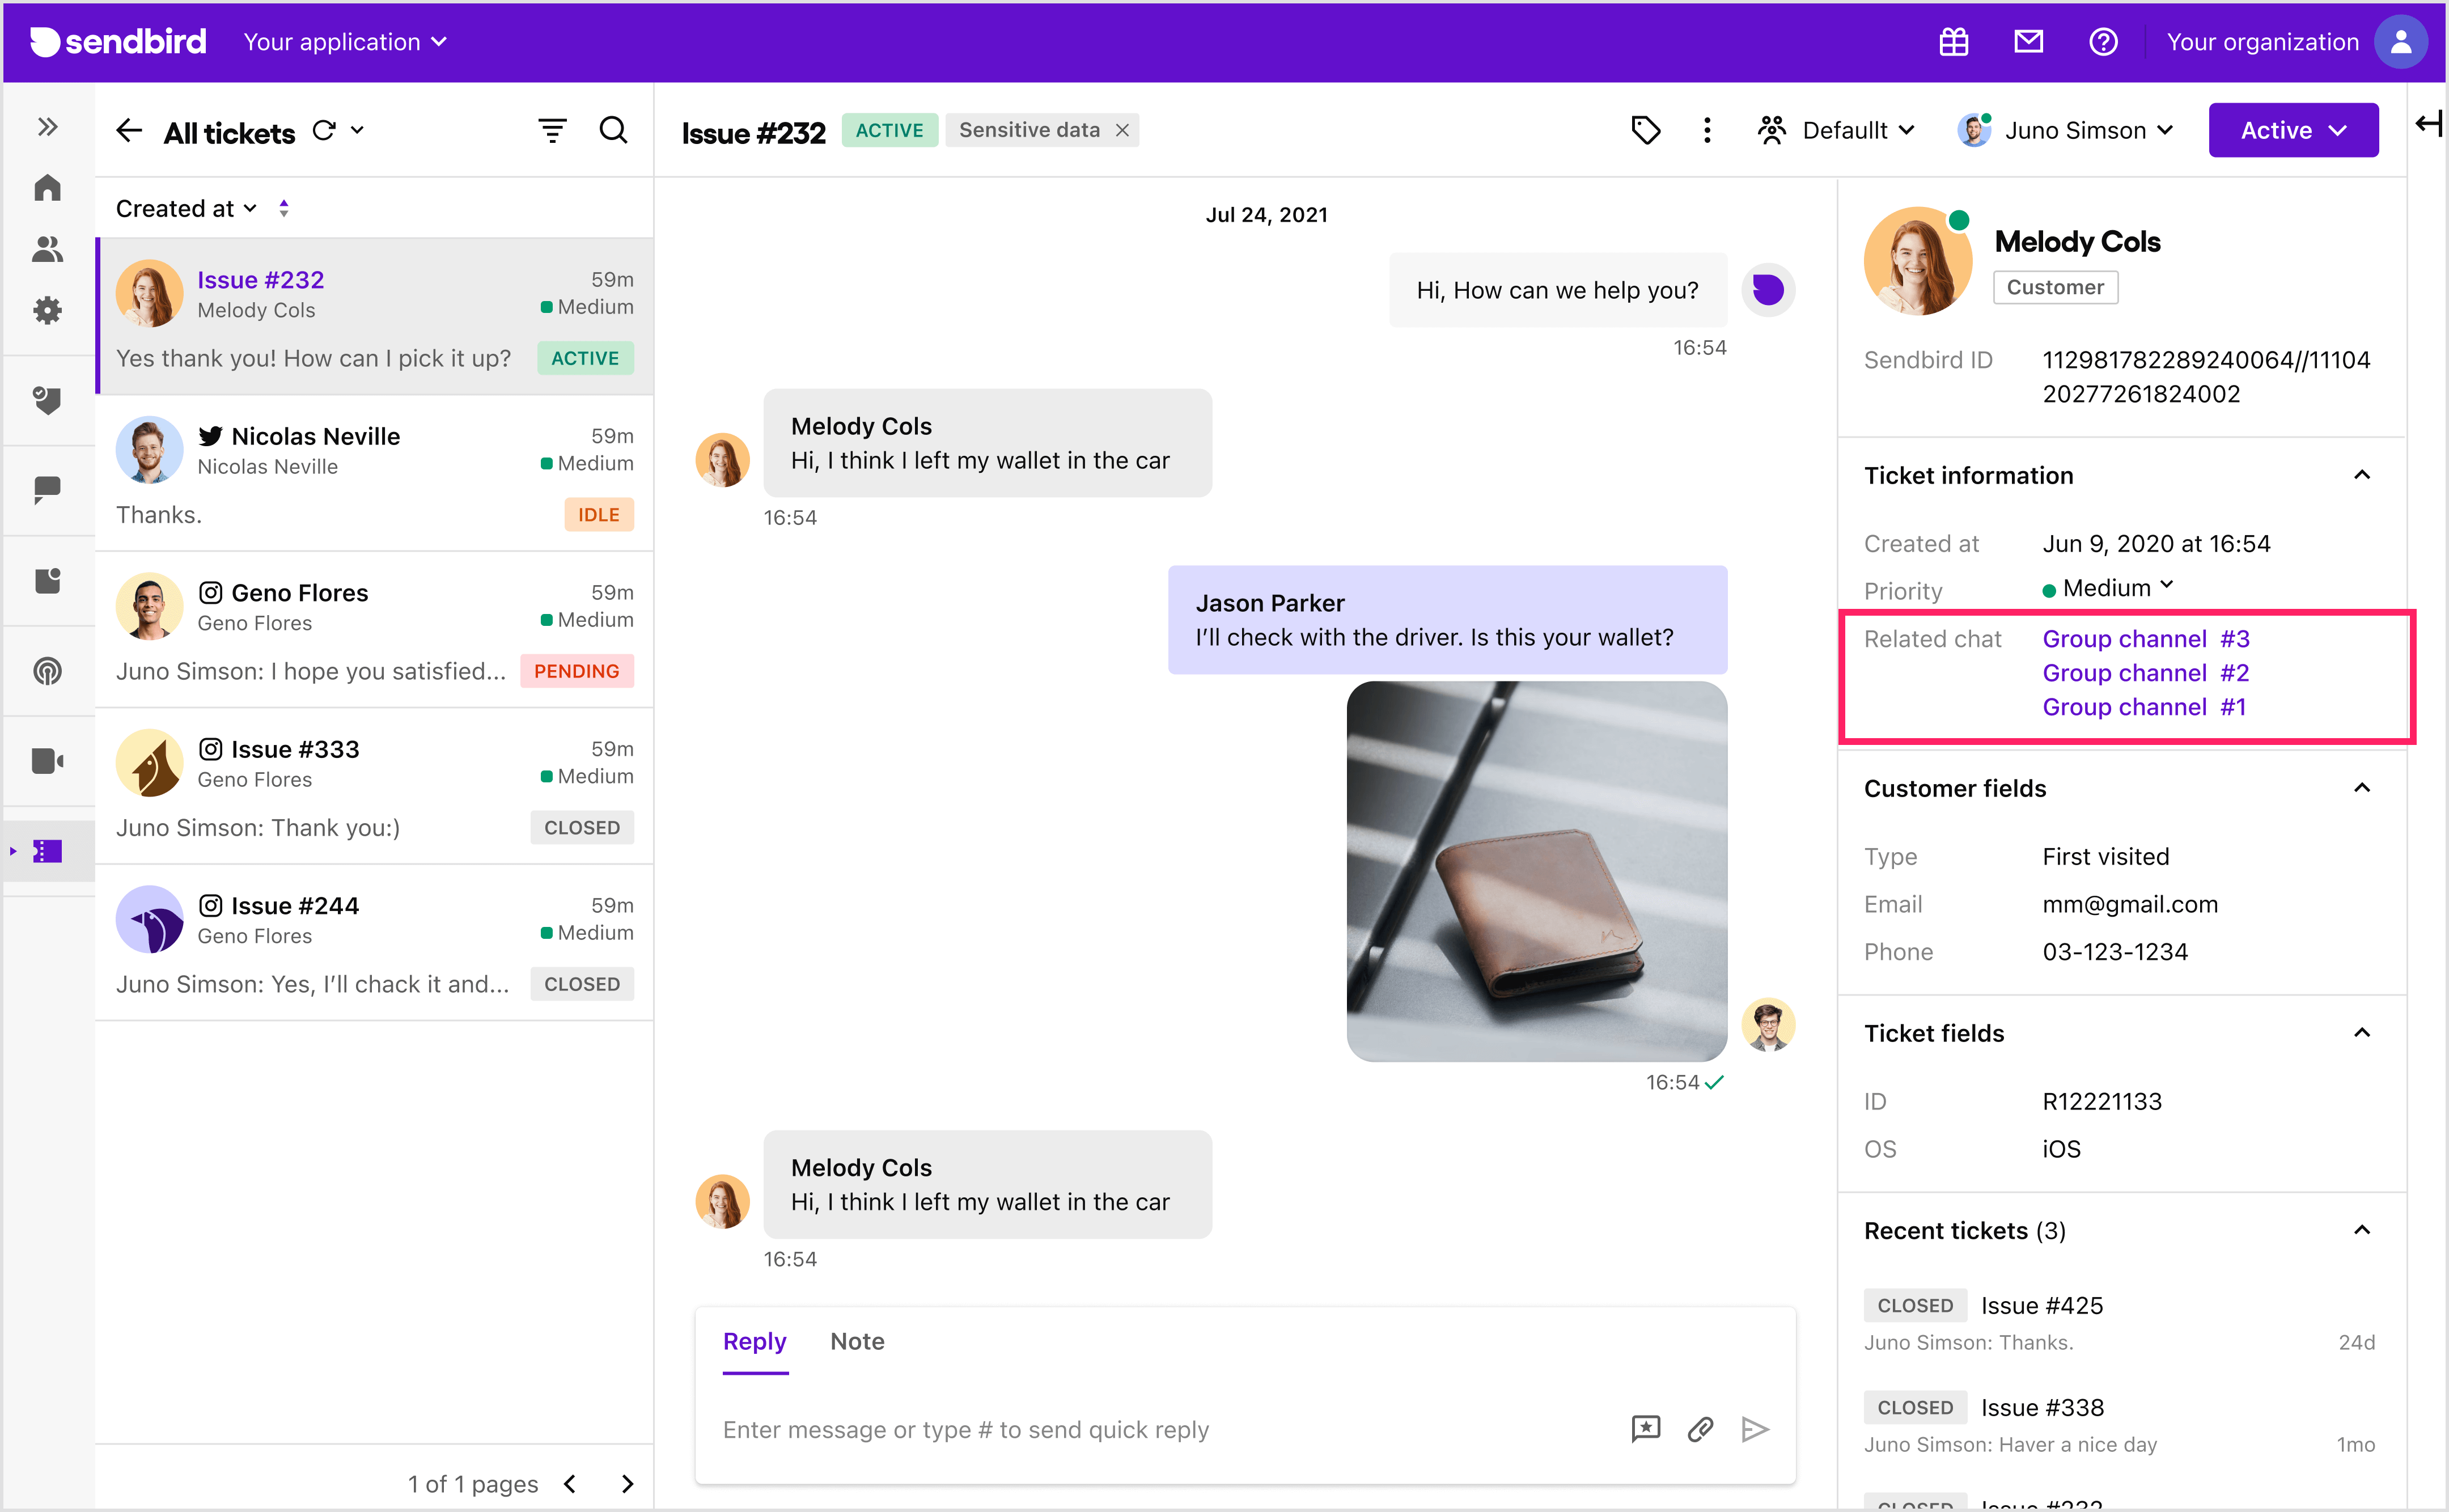
Task: Open the Your application menu
Action: click(x=344, y=42)
